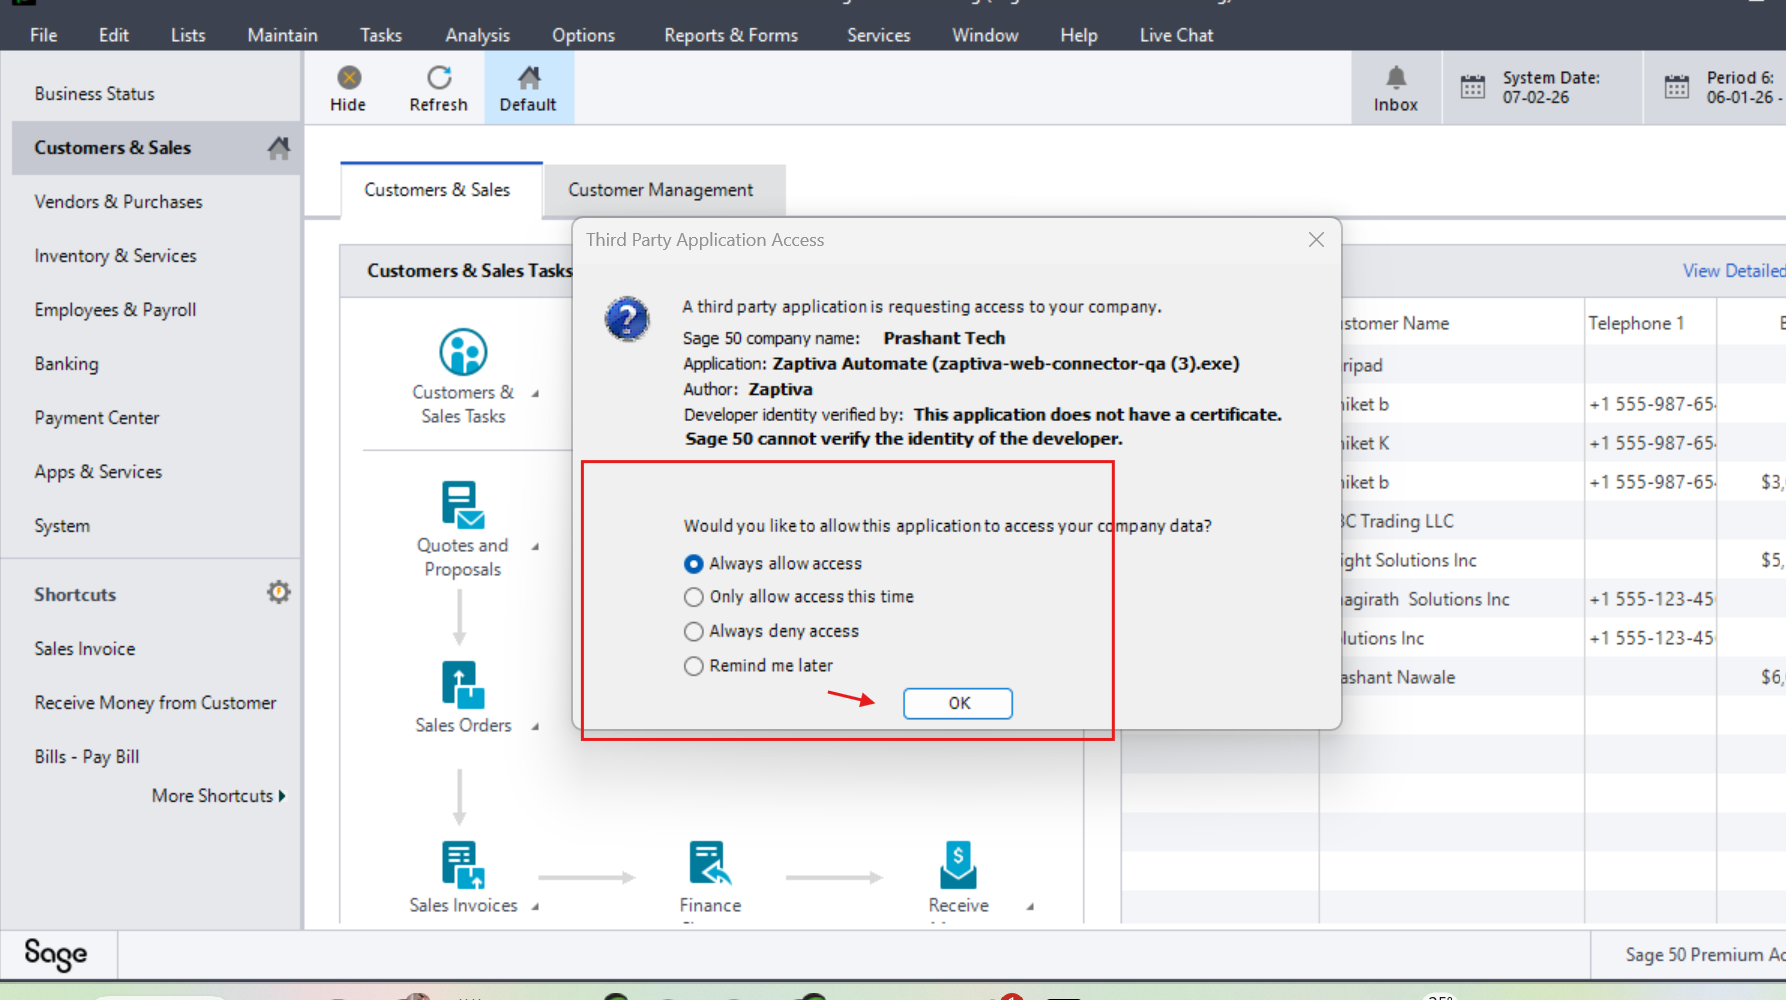Screen dimensions: 1786x1000
Task: Expand Quotes and Proposals dropdown arrow
Action: pyautogui.click(x=535, y=547)
